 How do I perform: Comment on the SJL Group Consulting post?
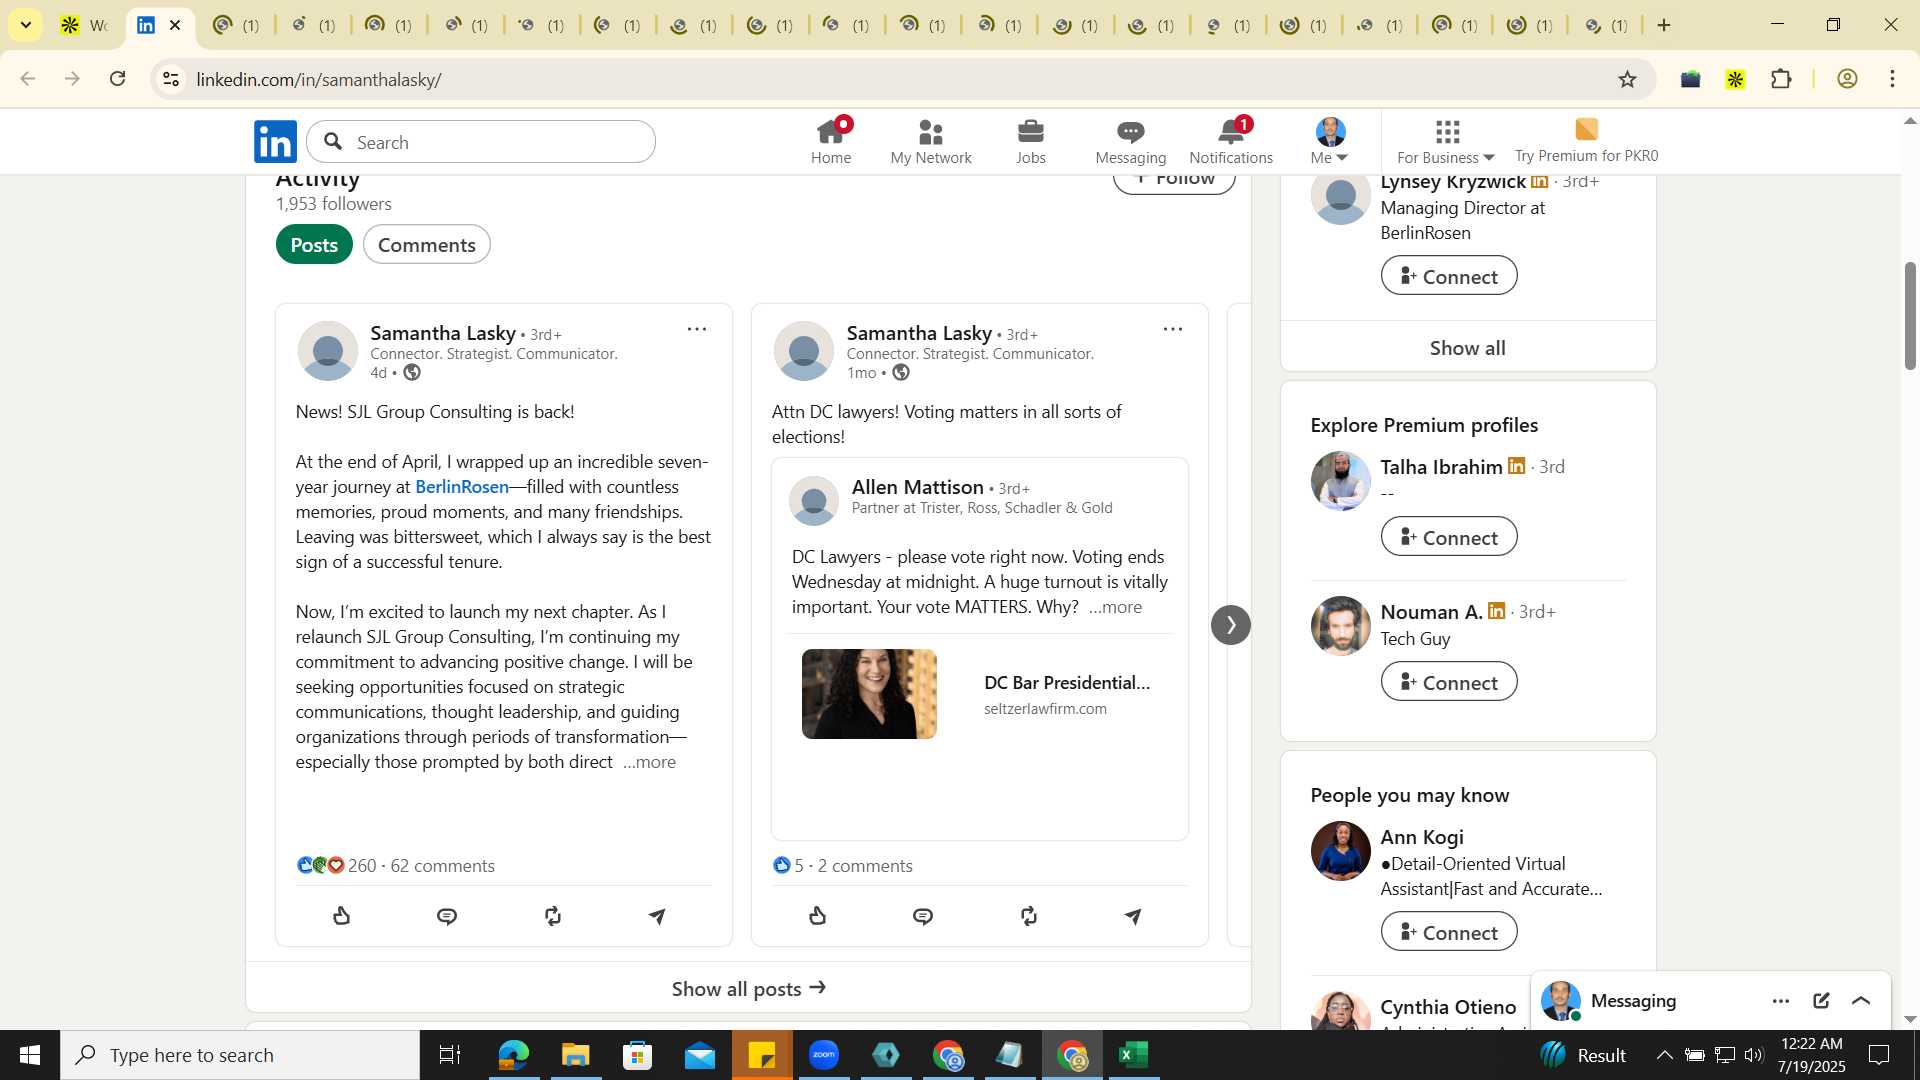(x=447, y=916)
